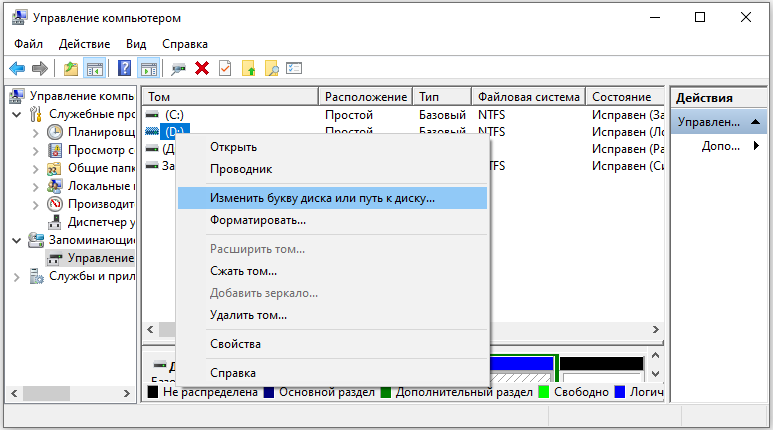The image size is (773, 430).
Task: Expand the Дополнительные действия arrow in Actions
Action: [x=756, y=146]
